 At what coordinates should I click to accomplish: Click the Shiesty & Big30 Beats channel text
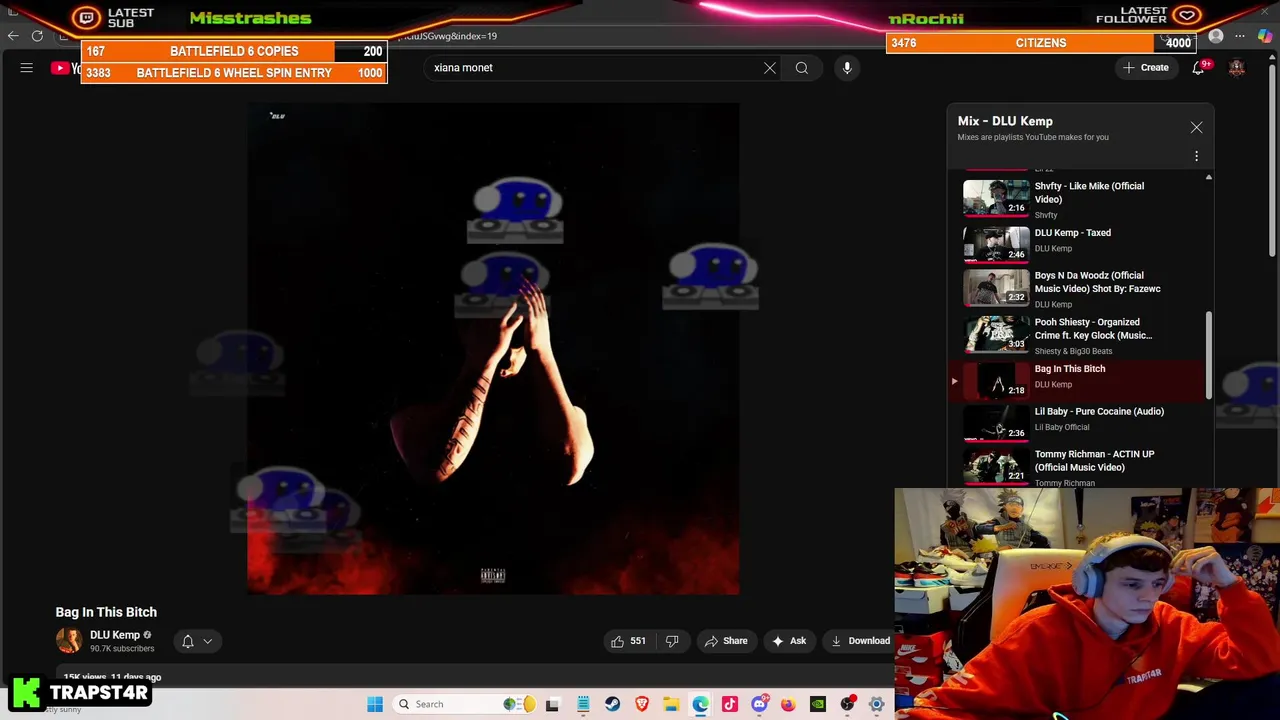[1073, 351]
